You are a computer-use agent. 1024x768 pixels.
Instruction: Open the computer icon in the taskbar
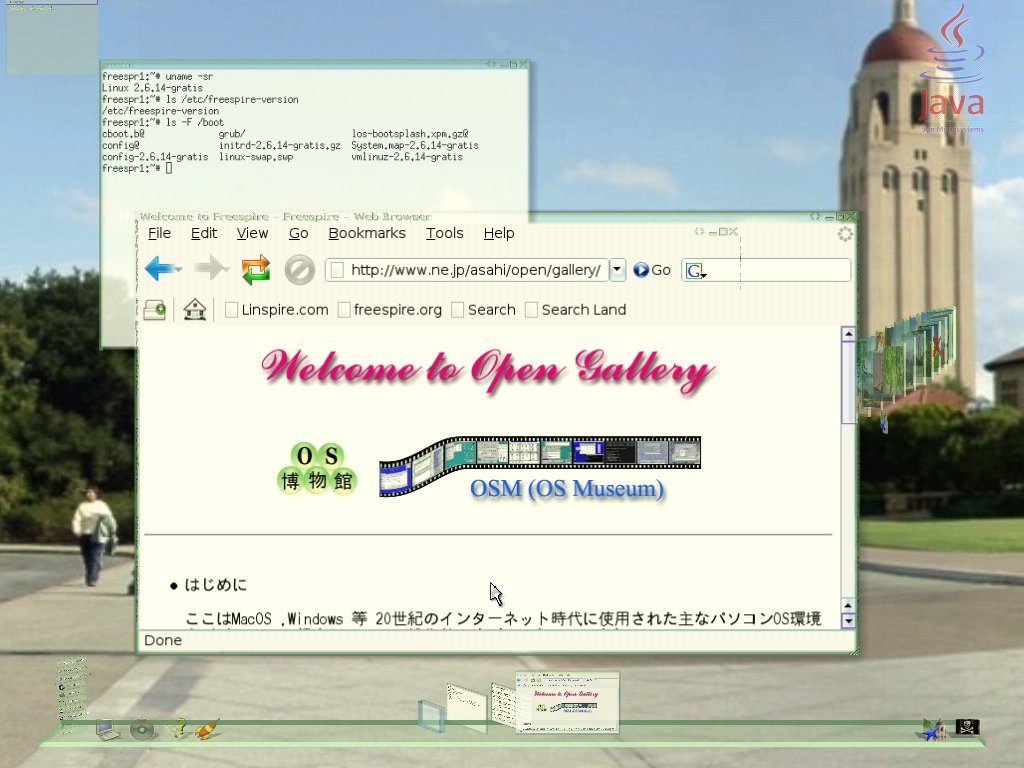click(x=107, y=729)
